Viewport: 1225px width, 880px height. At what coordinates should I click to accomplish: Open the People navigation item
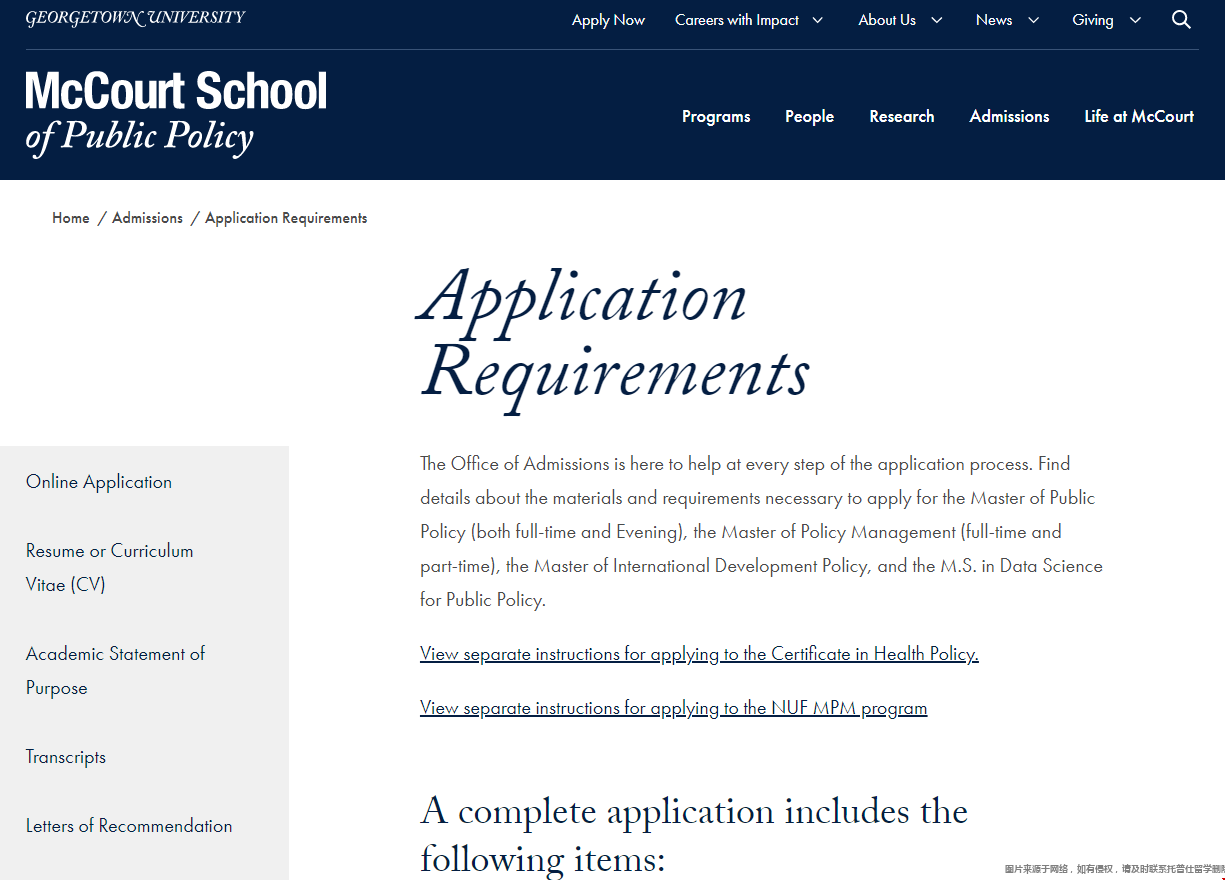(x=809, y=116)
